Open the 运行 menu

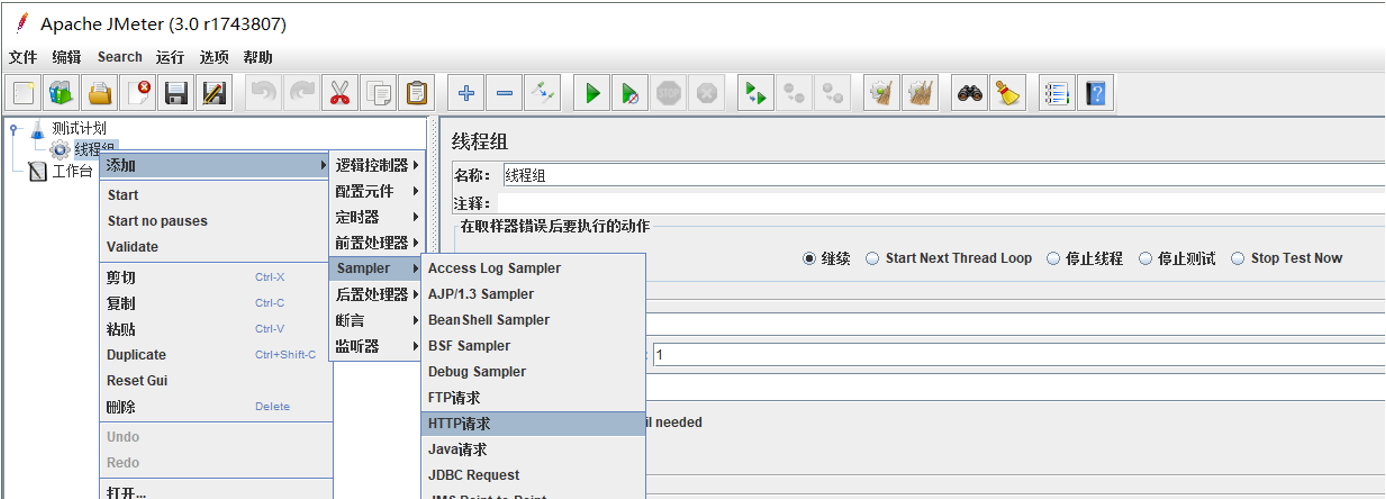pos(170,57)
